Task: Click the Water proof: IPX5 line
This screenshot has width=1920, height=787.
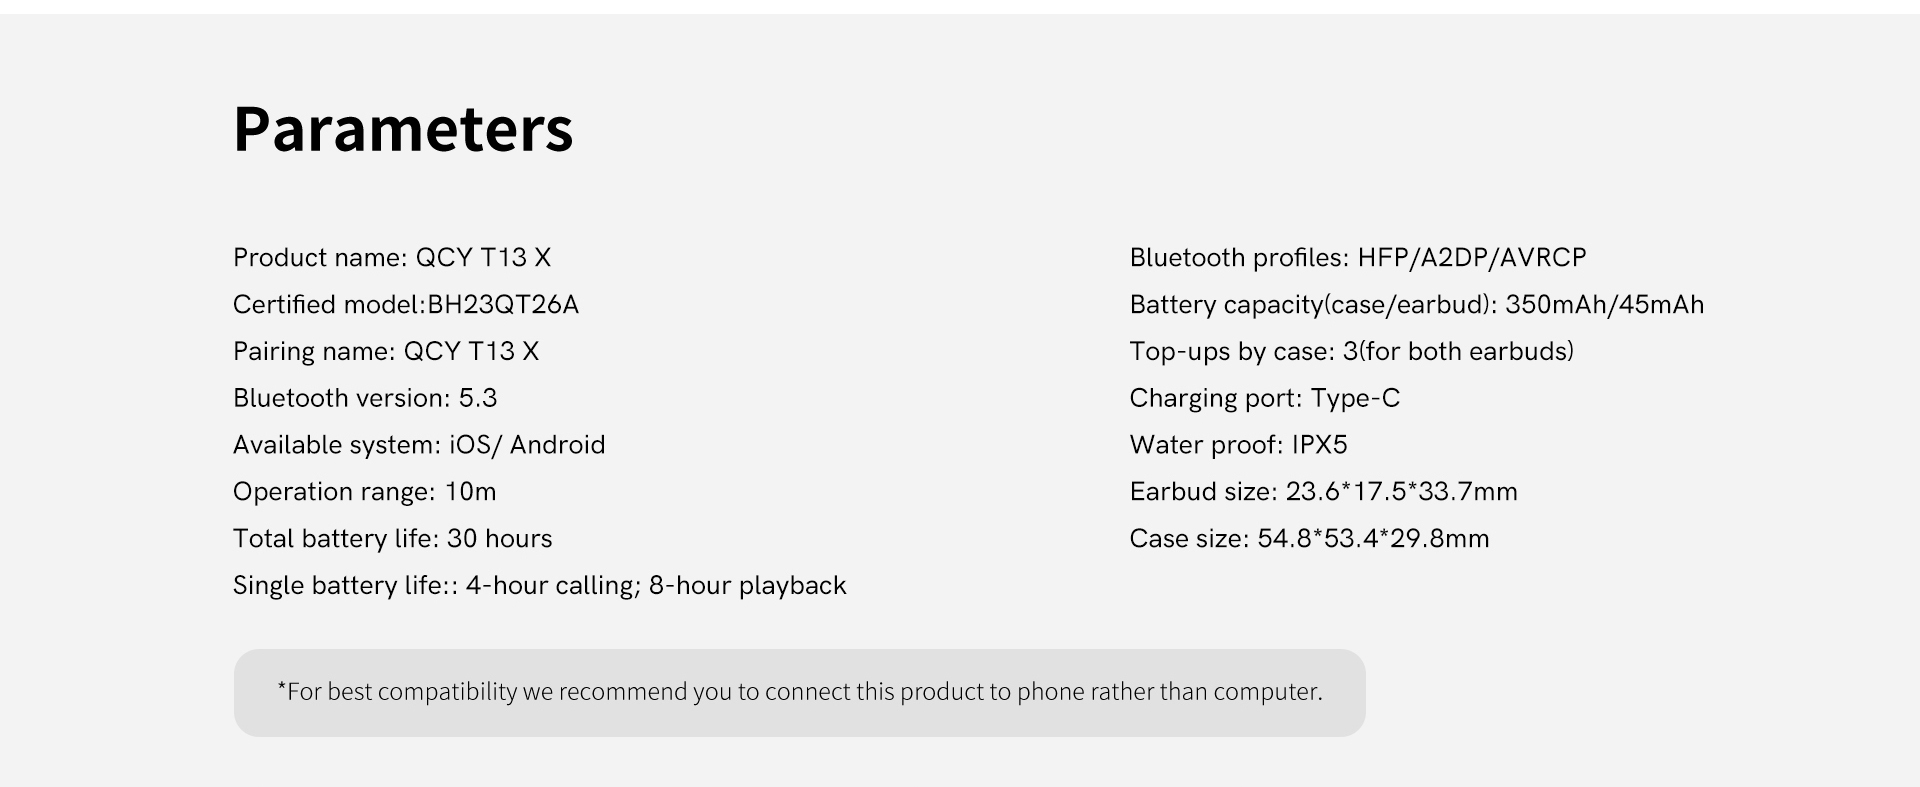Action: (1239, 445)
